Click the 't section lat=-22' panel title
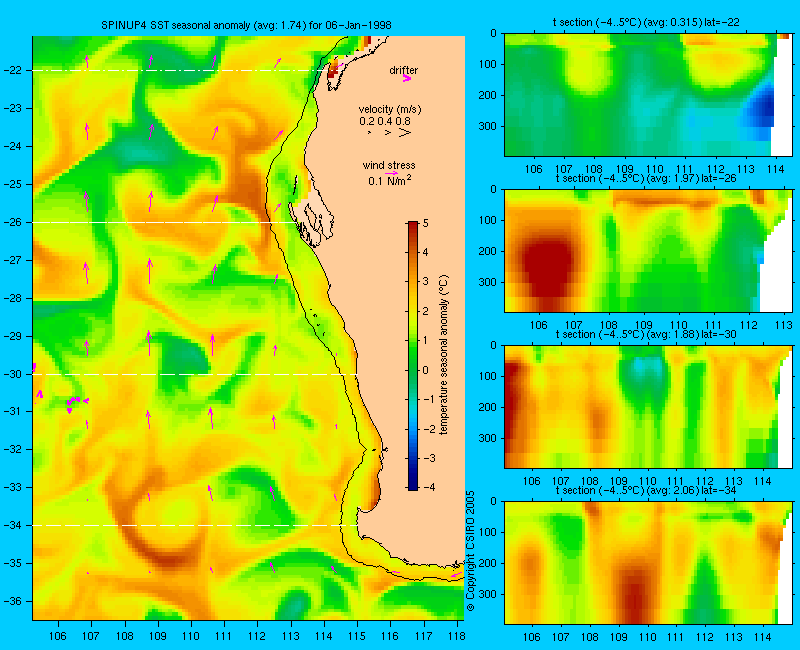 coord(646,22)
